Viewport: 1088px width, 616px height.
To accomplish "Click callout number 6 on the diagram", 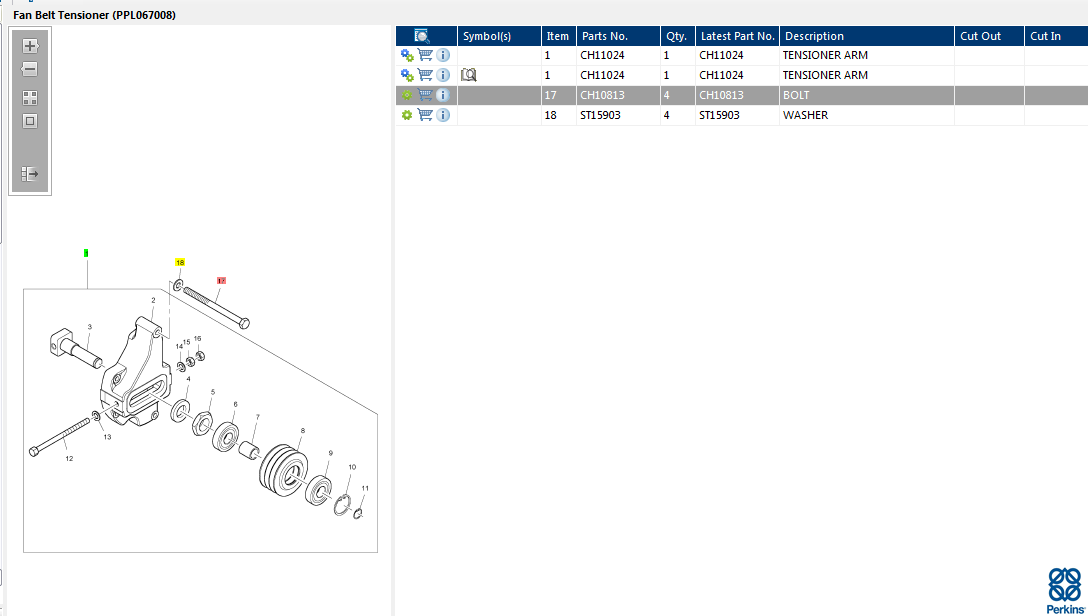I will click(235, 404).
